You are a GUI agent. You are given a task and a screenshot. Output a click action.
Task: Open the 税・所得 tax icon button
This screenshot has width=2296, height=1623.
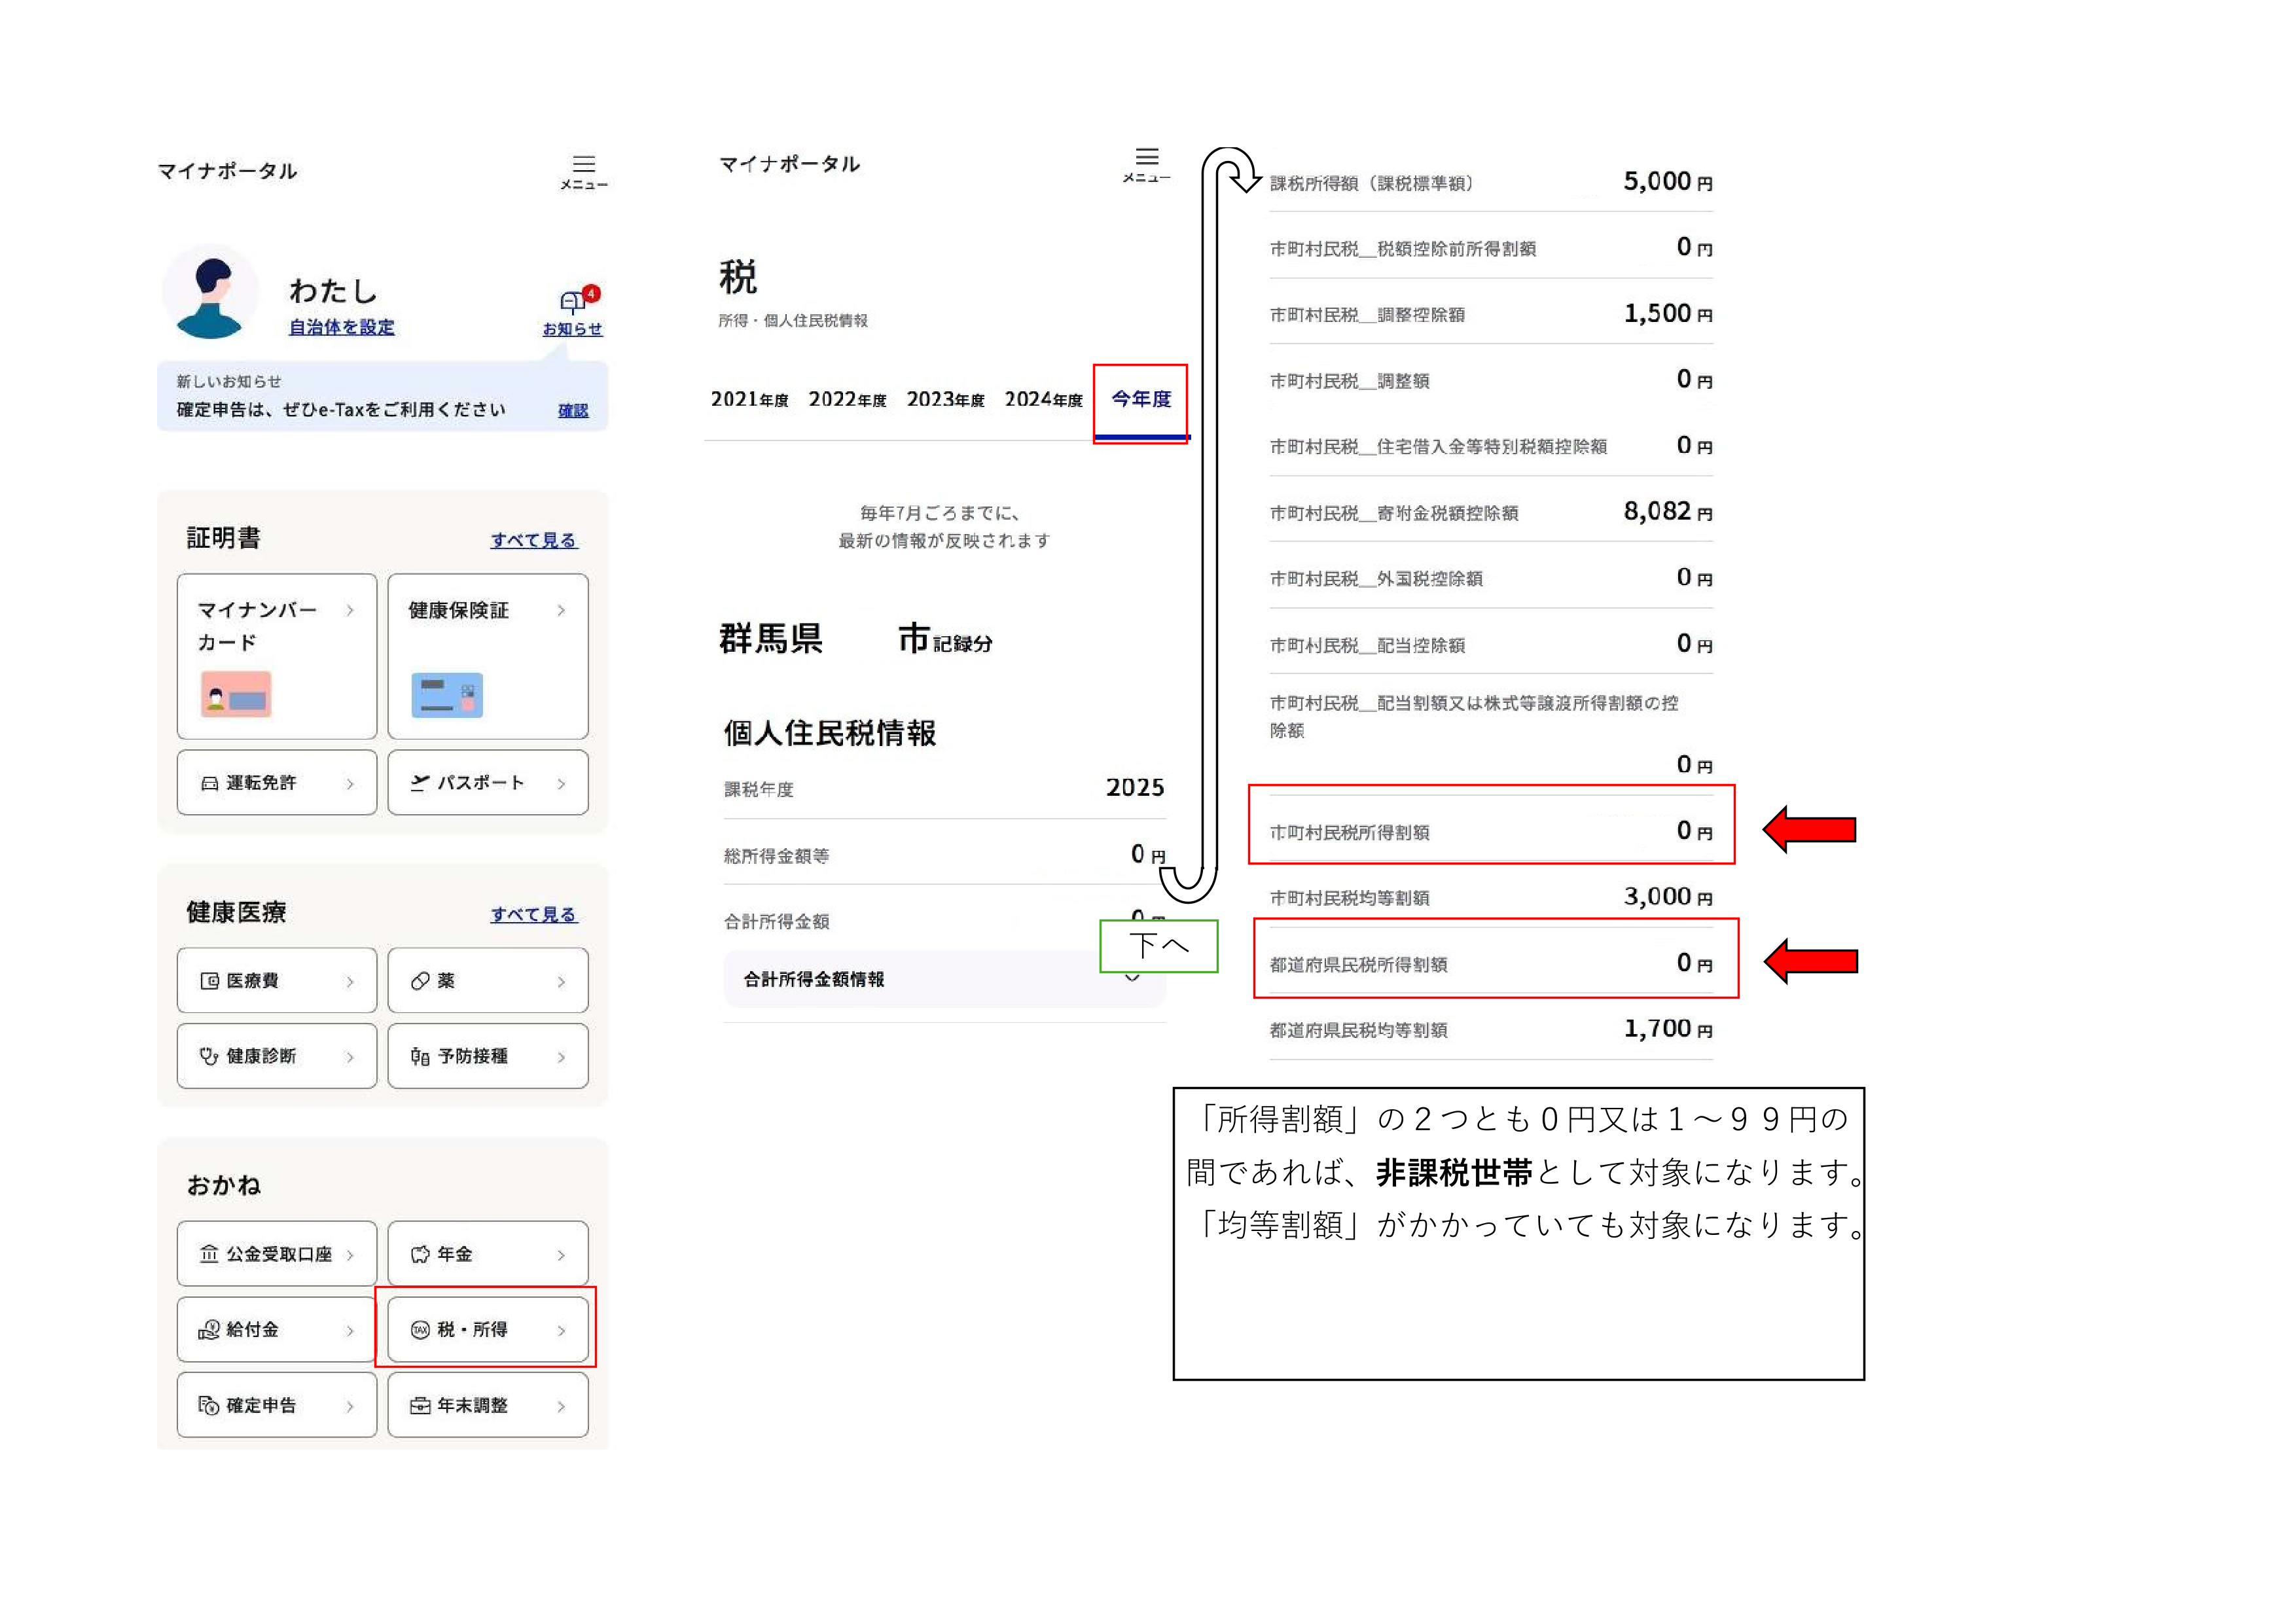421,1329
